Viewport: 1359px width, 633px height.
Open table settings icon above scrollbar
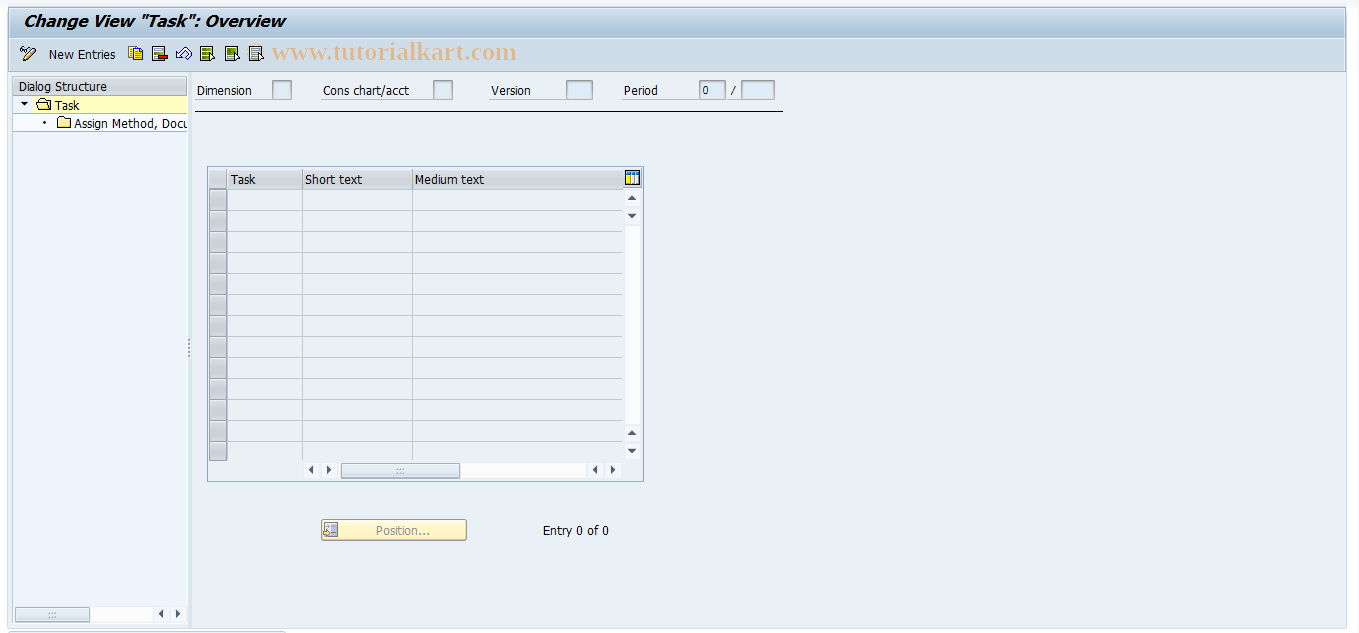click(x=632, y=178)
